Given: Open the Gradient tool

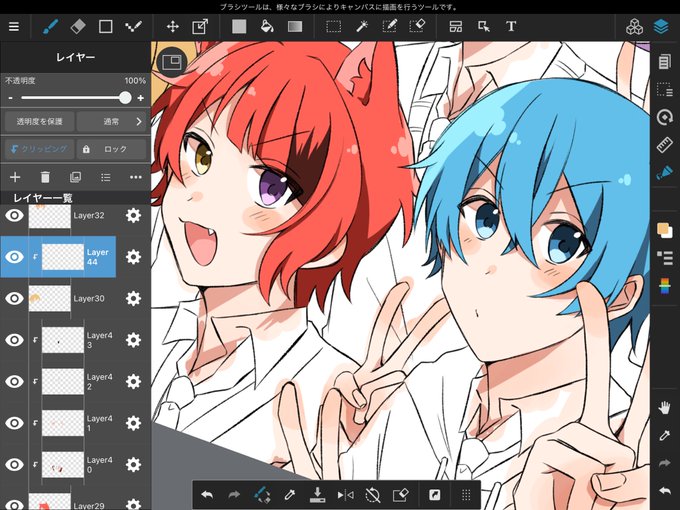Looking at the screenshot, I should pos(295,27).
